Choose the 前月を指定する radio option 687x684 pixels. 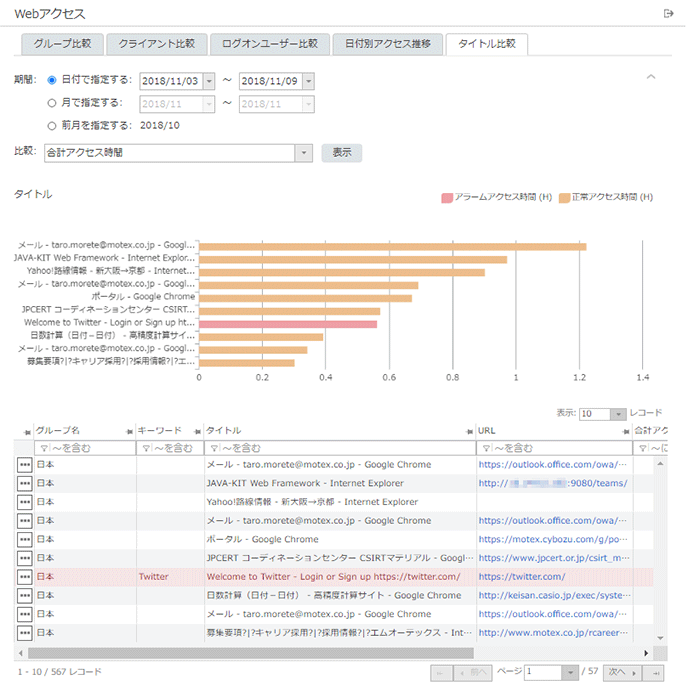click(52, 125)
